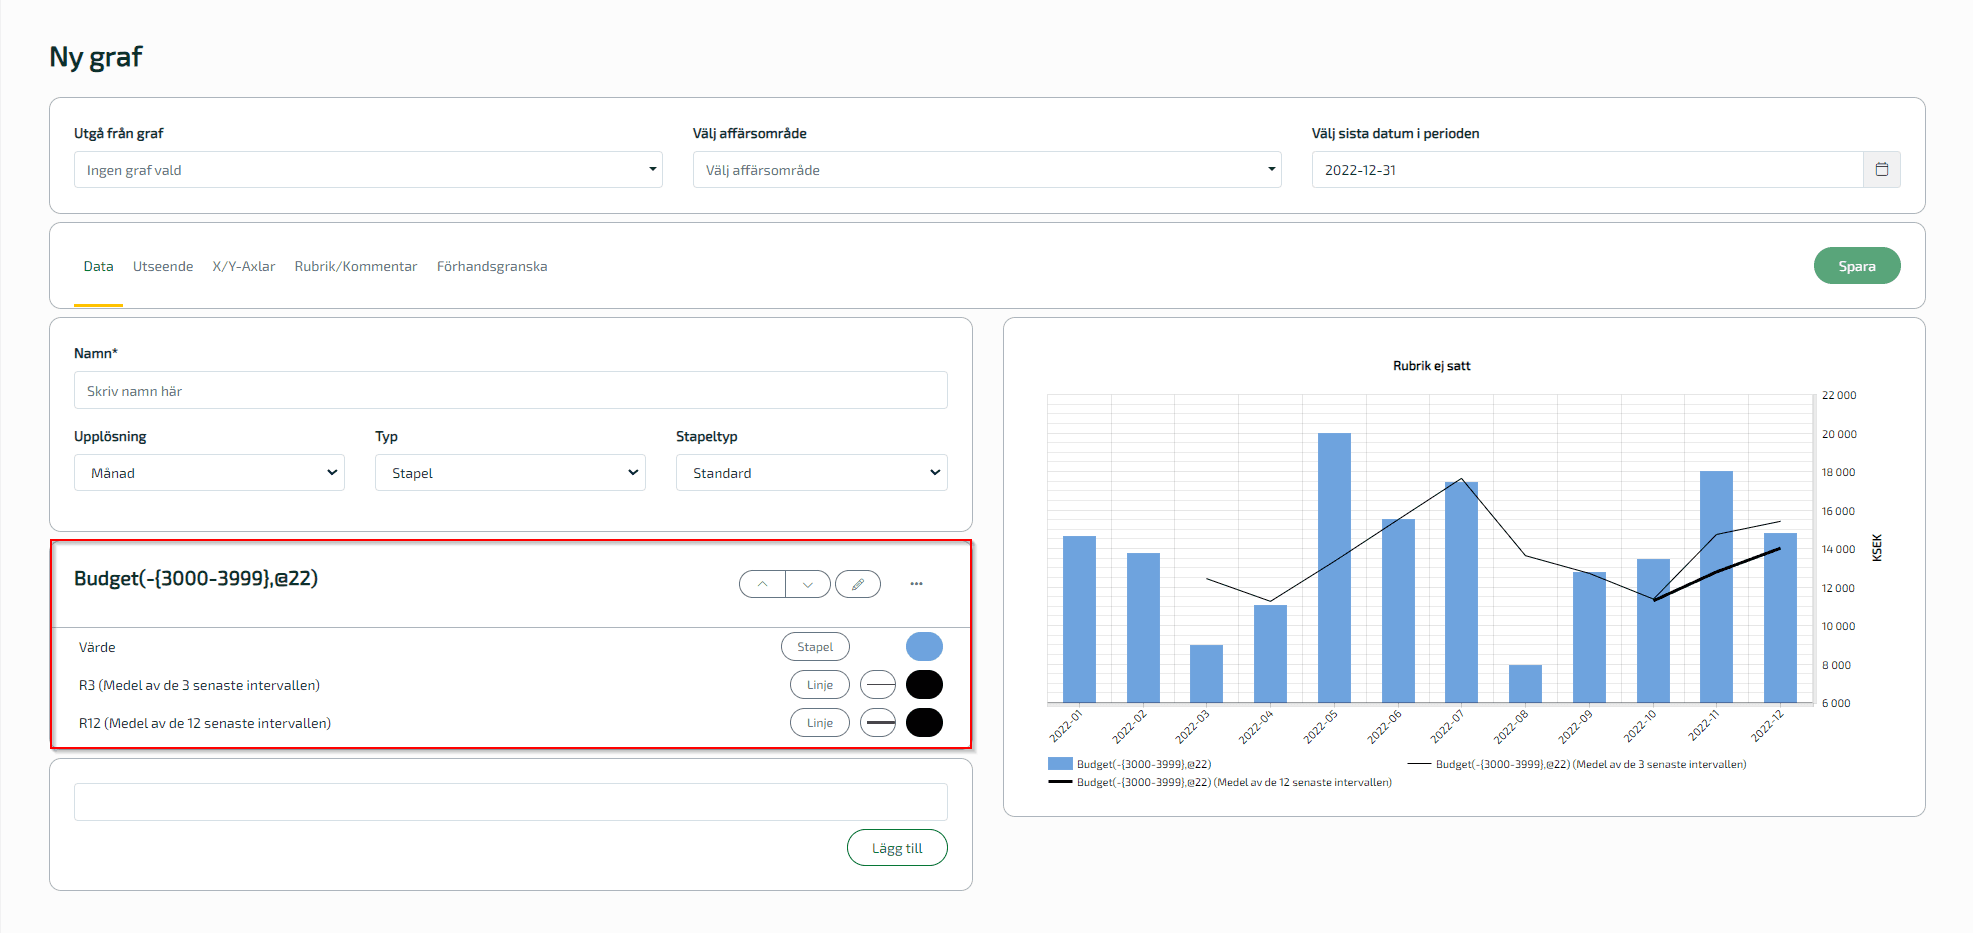
Task: Toggle the Stapel type for the Värde row
Action: coord(815,647)
